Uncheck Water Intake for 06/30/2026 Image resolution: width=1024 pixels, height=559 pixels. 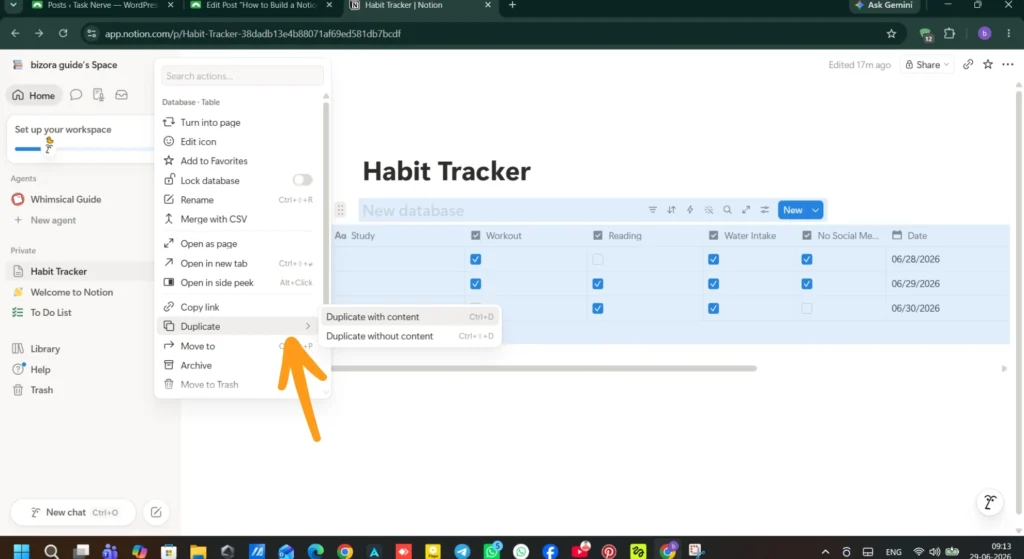point(713,308)
